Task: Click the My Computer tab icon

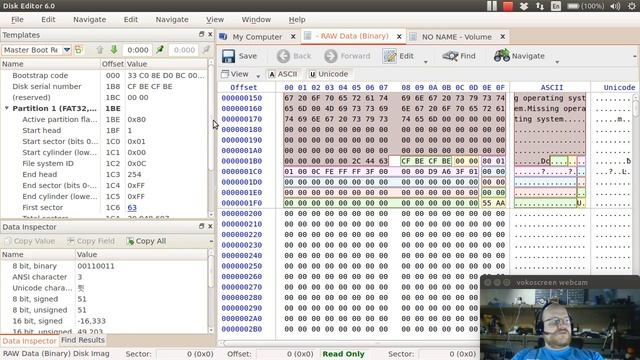Action: click(x=223, y=37)
